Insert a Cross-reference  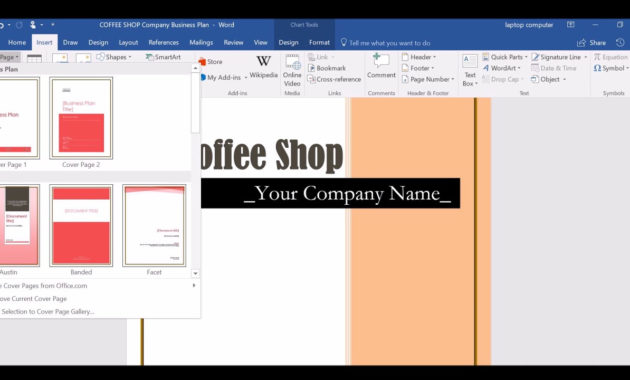(334, 80)
